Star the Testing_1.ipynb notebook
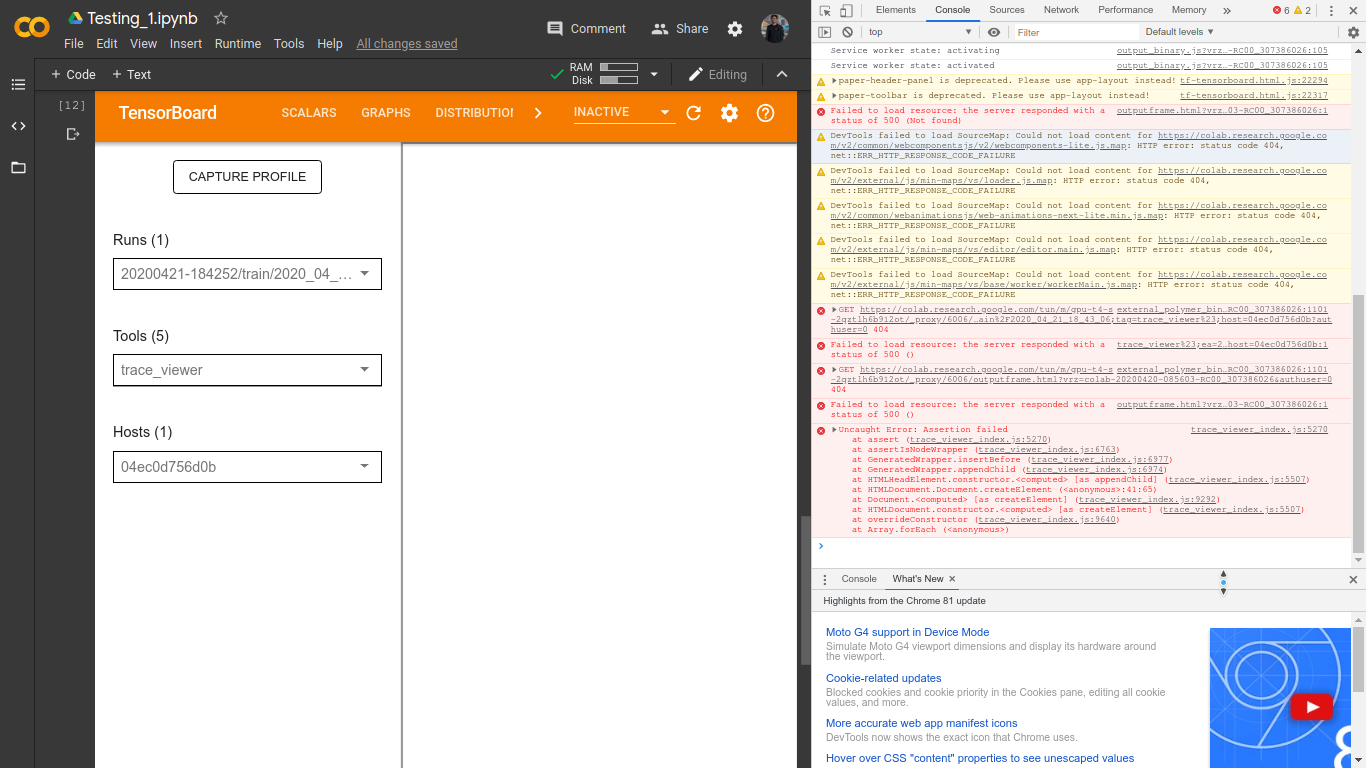This screenshot has width=1366, height=768. pos(221,18)
